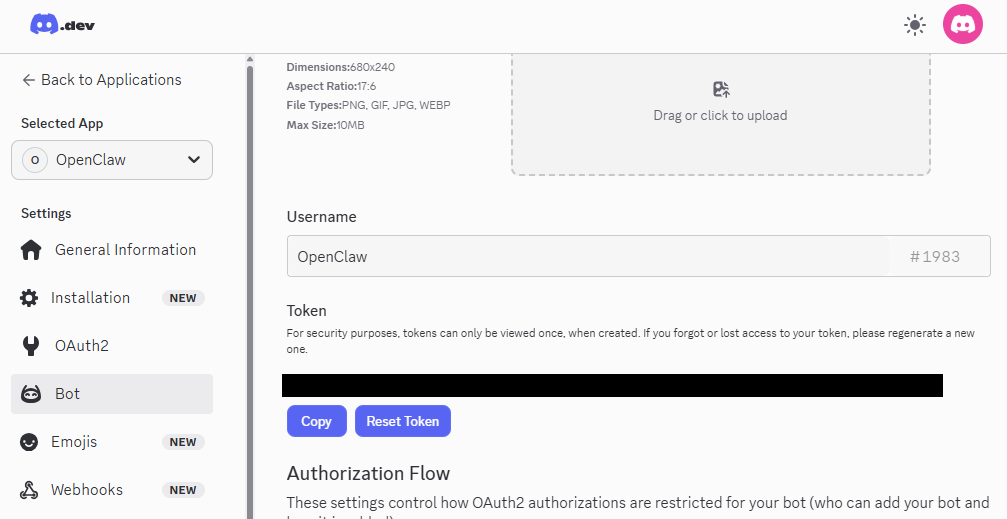Click the Back to Applications arrow
1007x519 pixels.
28,80
